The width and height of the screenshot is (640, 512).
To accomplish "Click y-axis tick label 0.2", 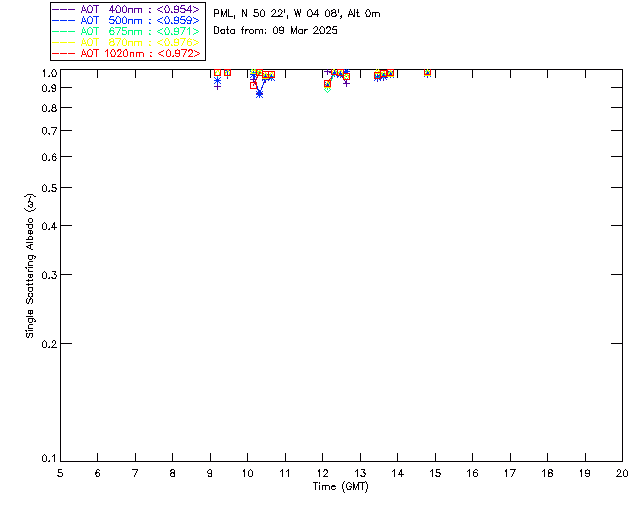I will (49, 344).
